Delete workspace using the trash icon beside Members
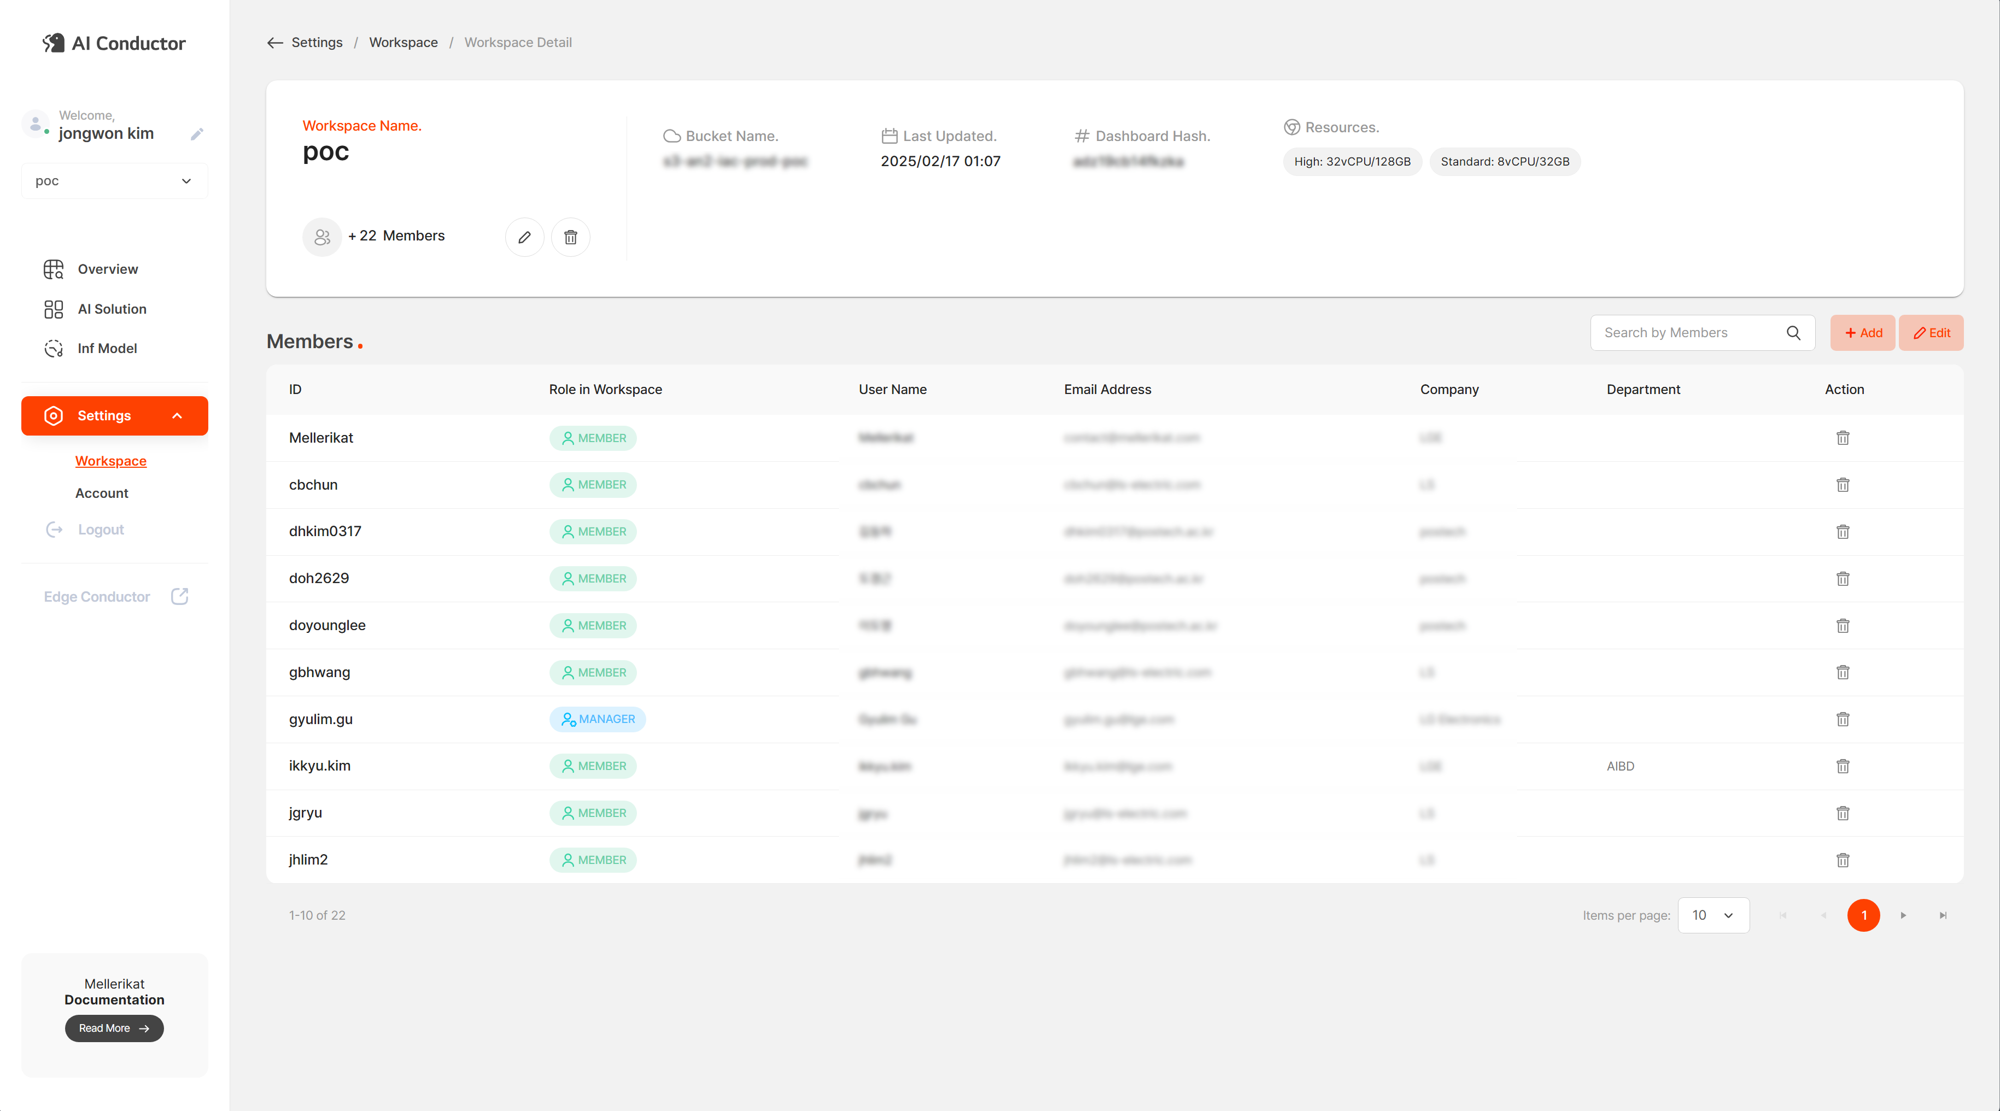This screenshot has height=1111, width=2000. 571,237
